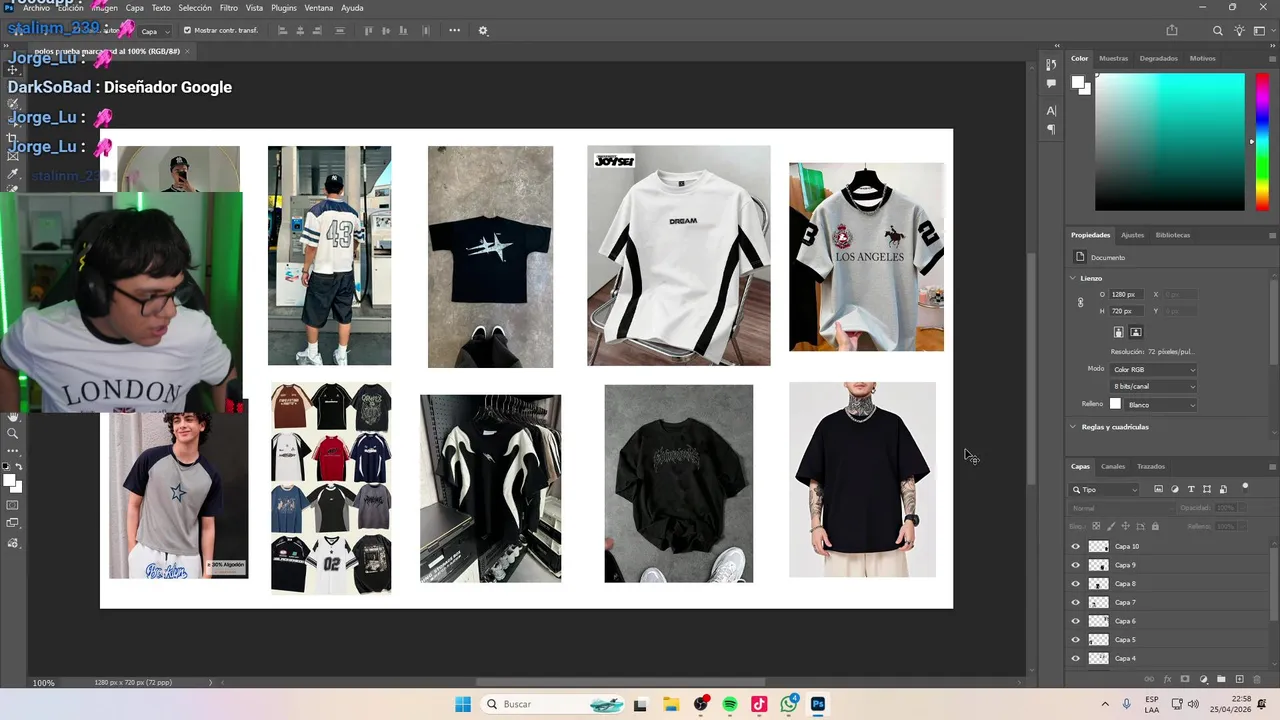Viewport: 1280px width, 720px height.
Task: Open the Vista menu
Action: click(x=254, y=8)
